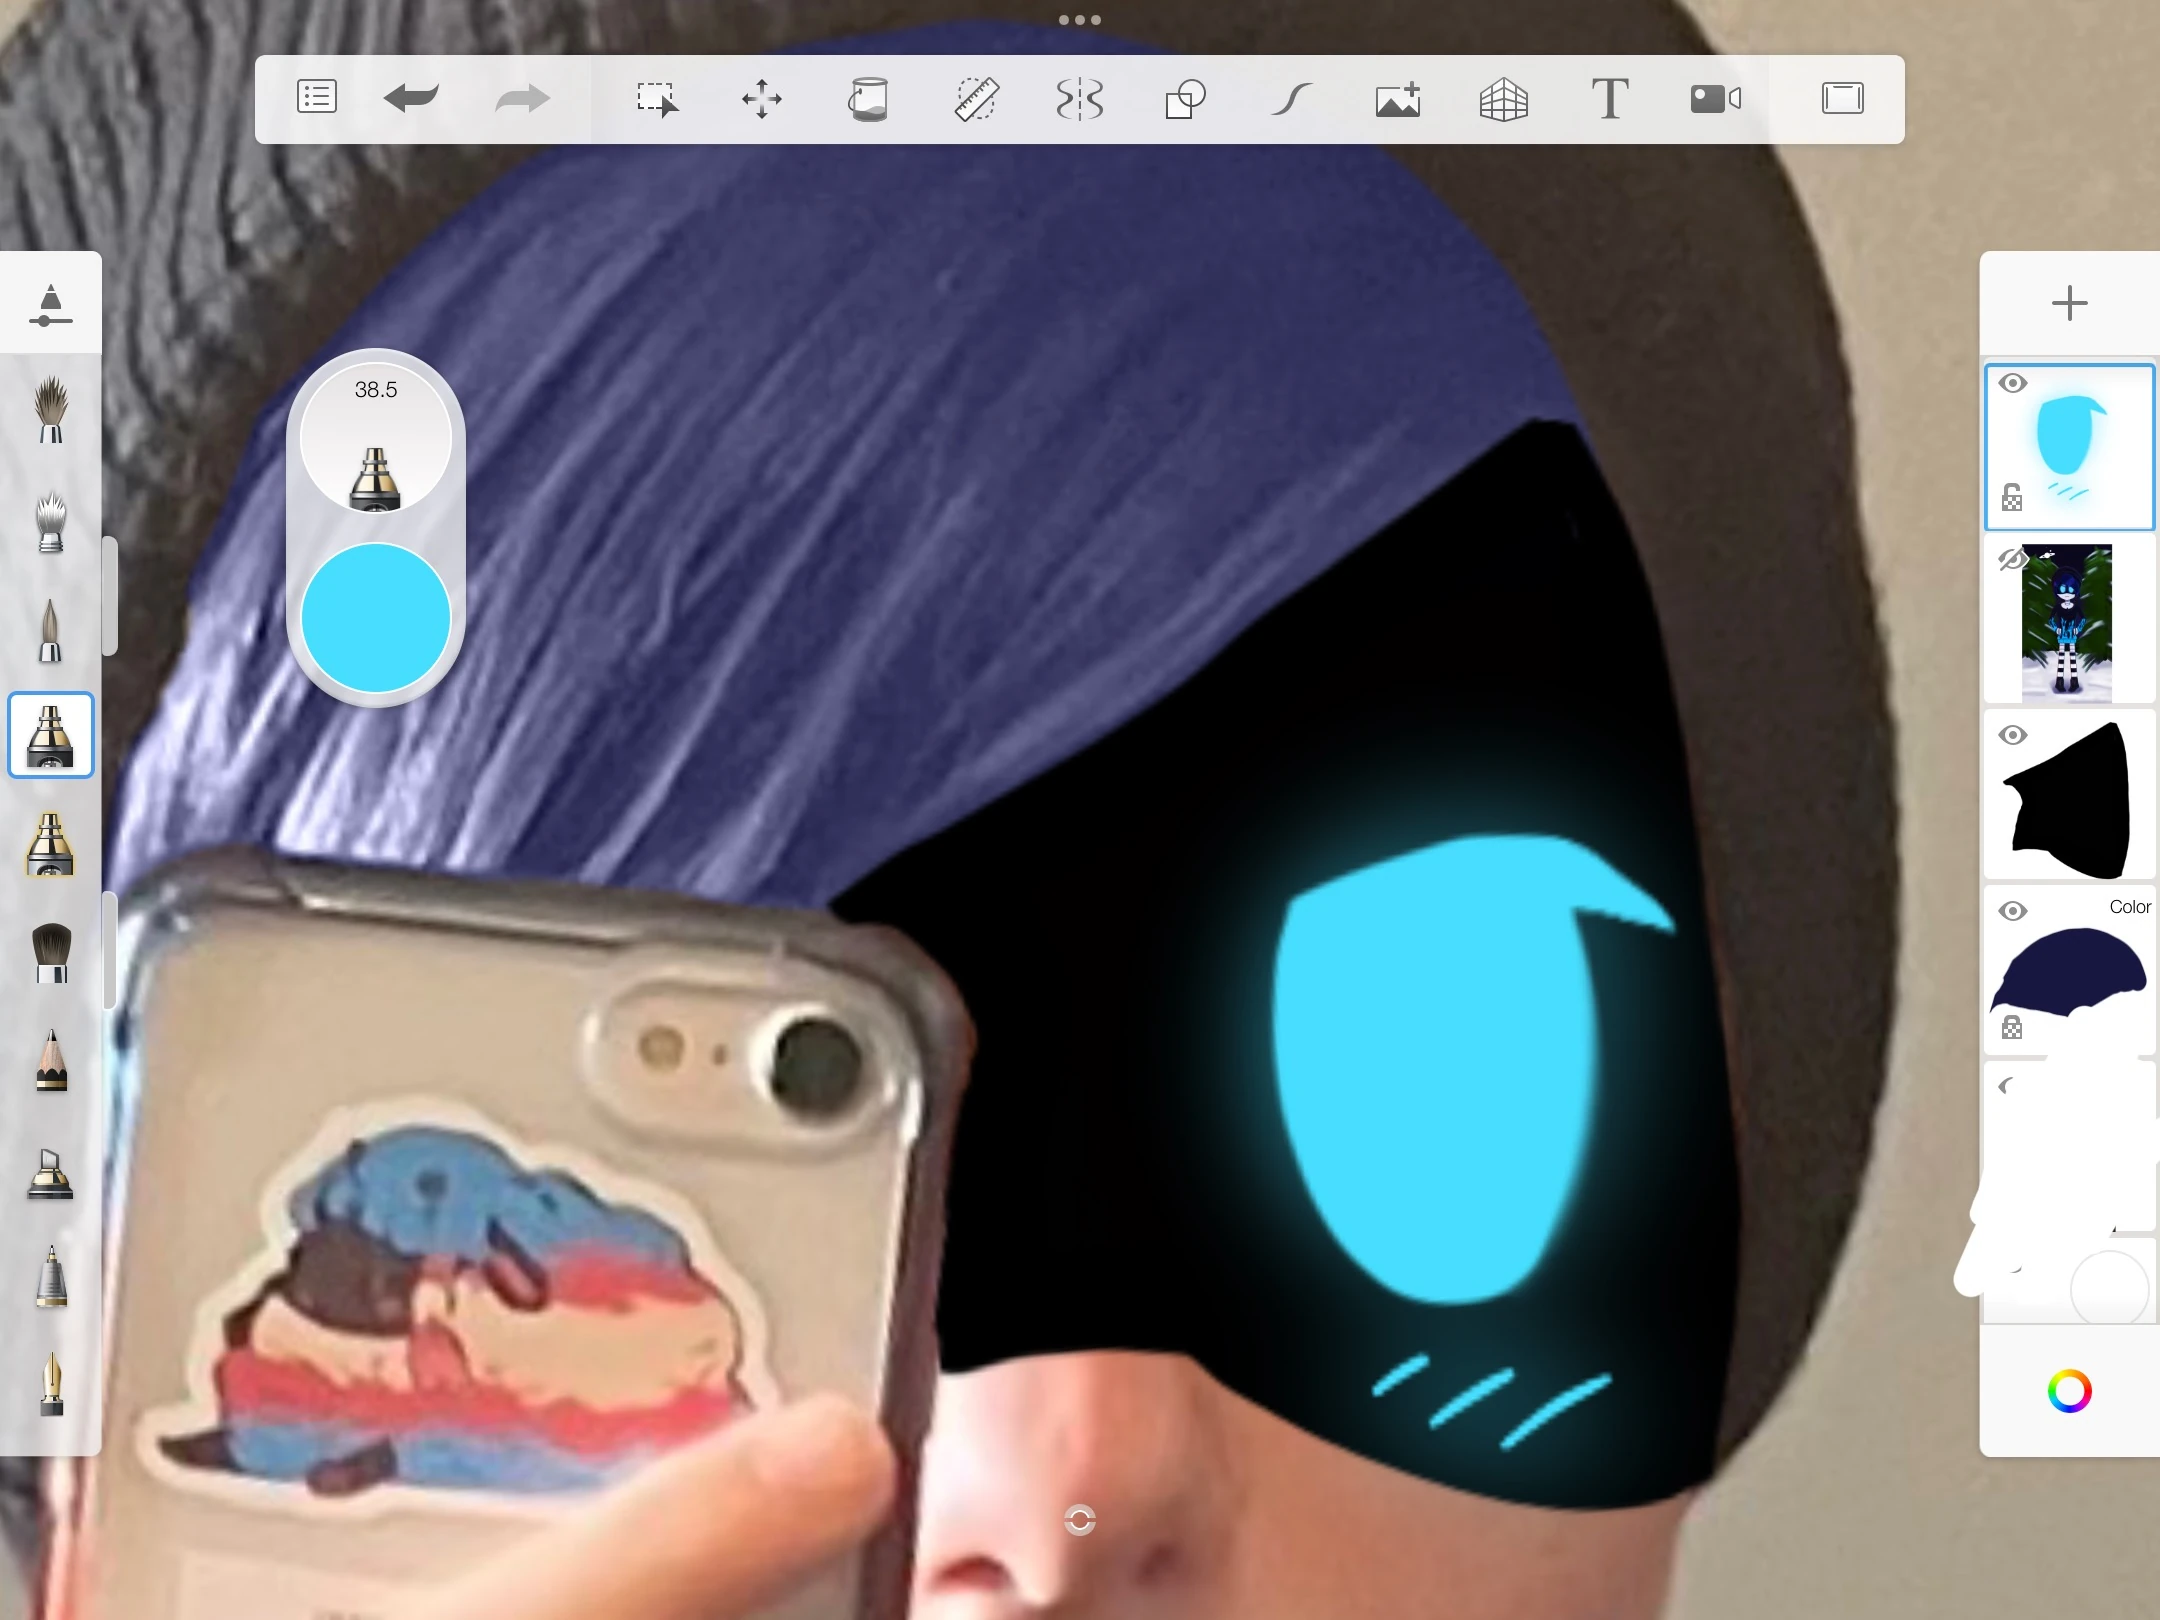The height and width of the screenshot is (1620, 2160).
Task: Add a new layer with plus button
Action: tap(2069, 303)
